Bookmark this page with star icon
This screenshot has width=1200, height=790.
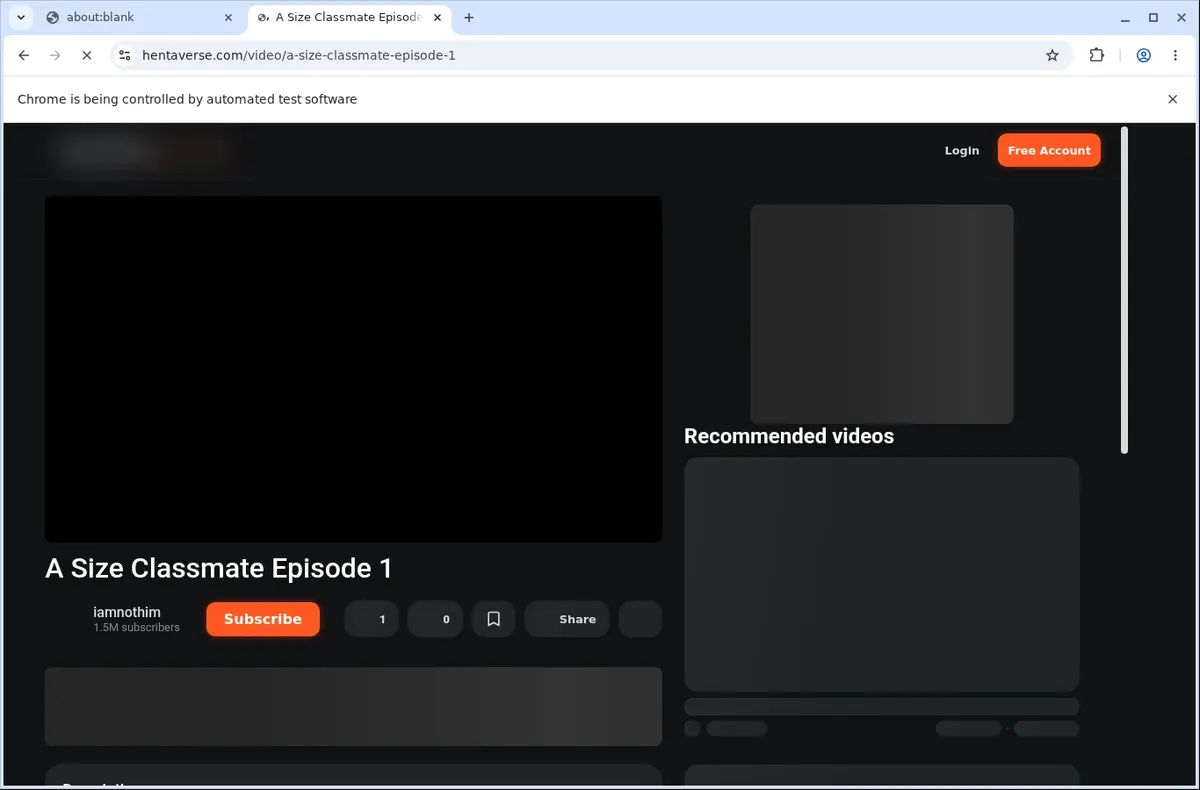[x=1052, y=55]
